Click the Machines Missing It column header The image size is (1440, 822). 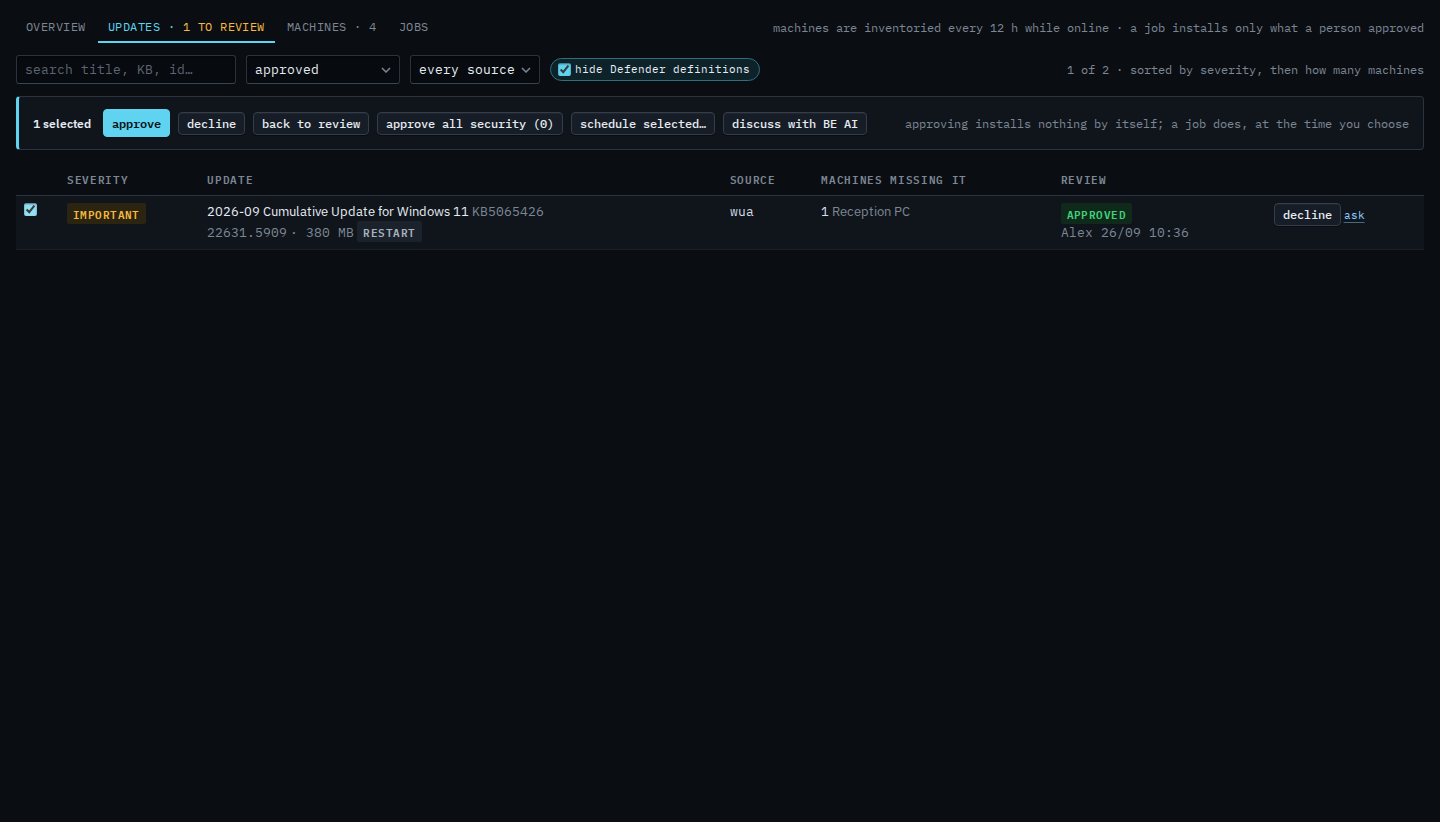pos(893,180)
